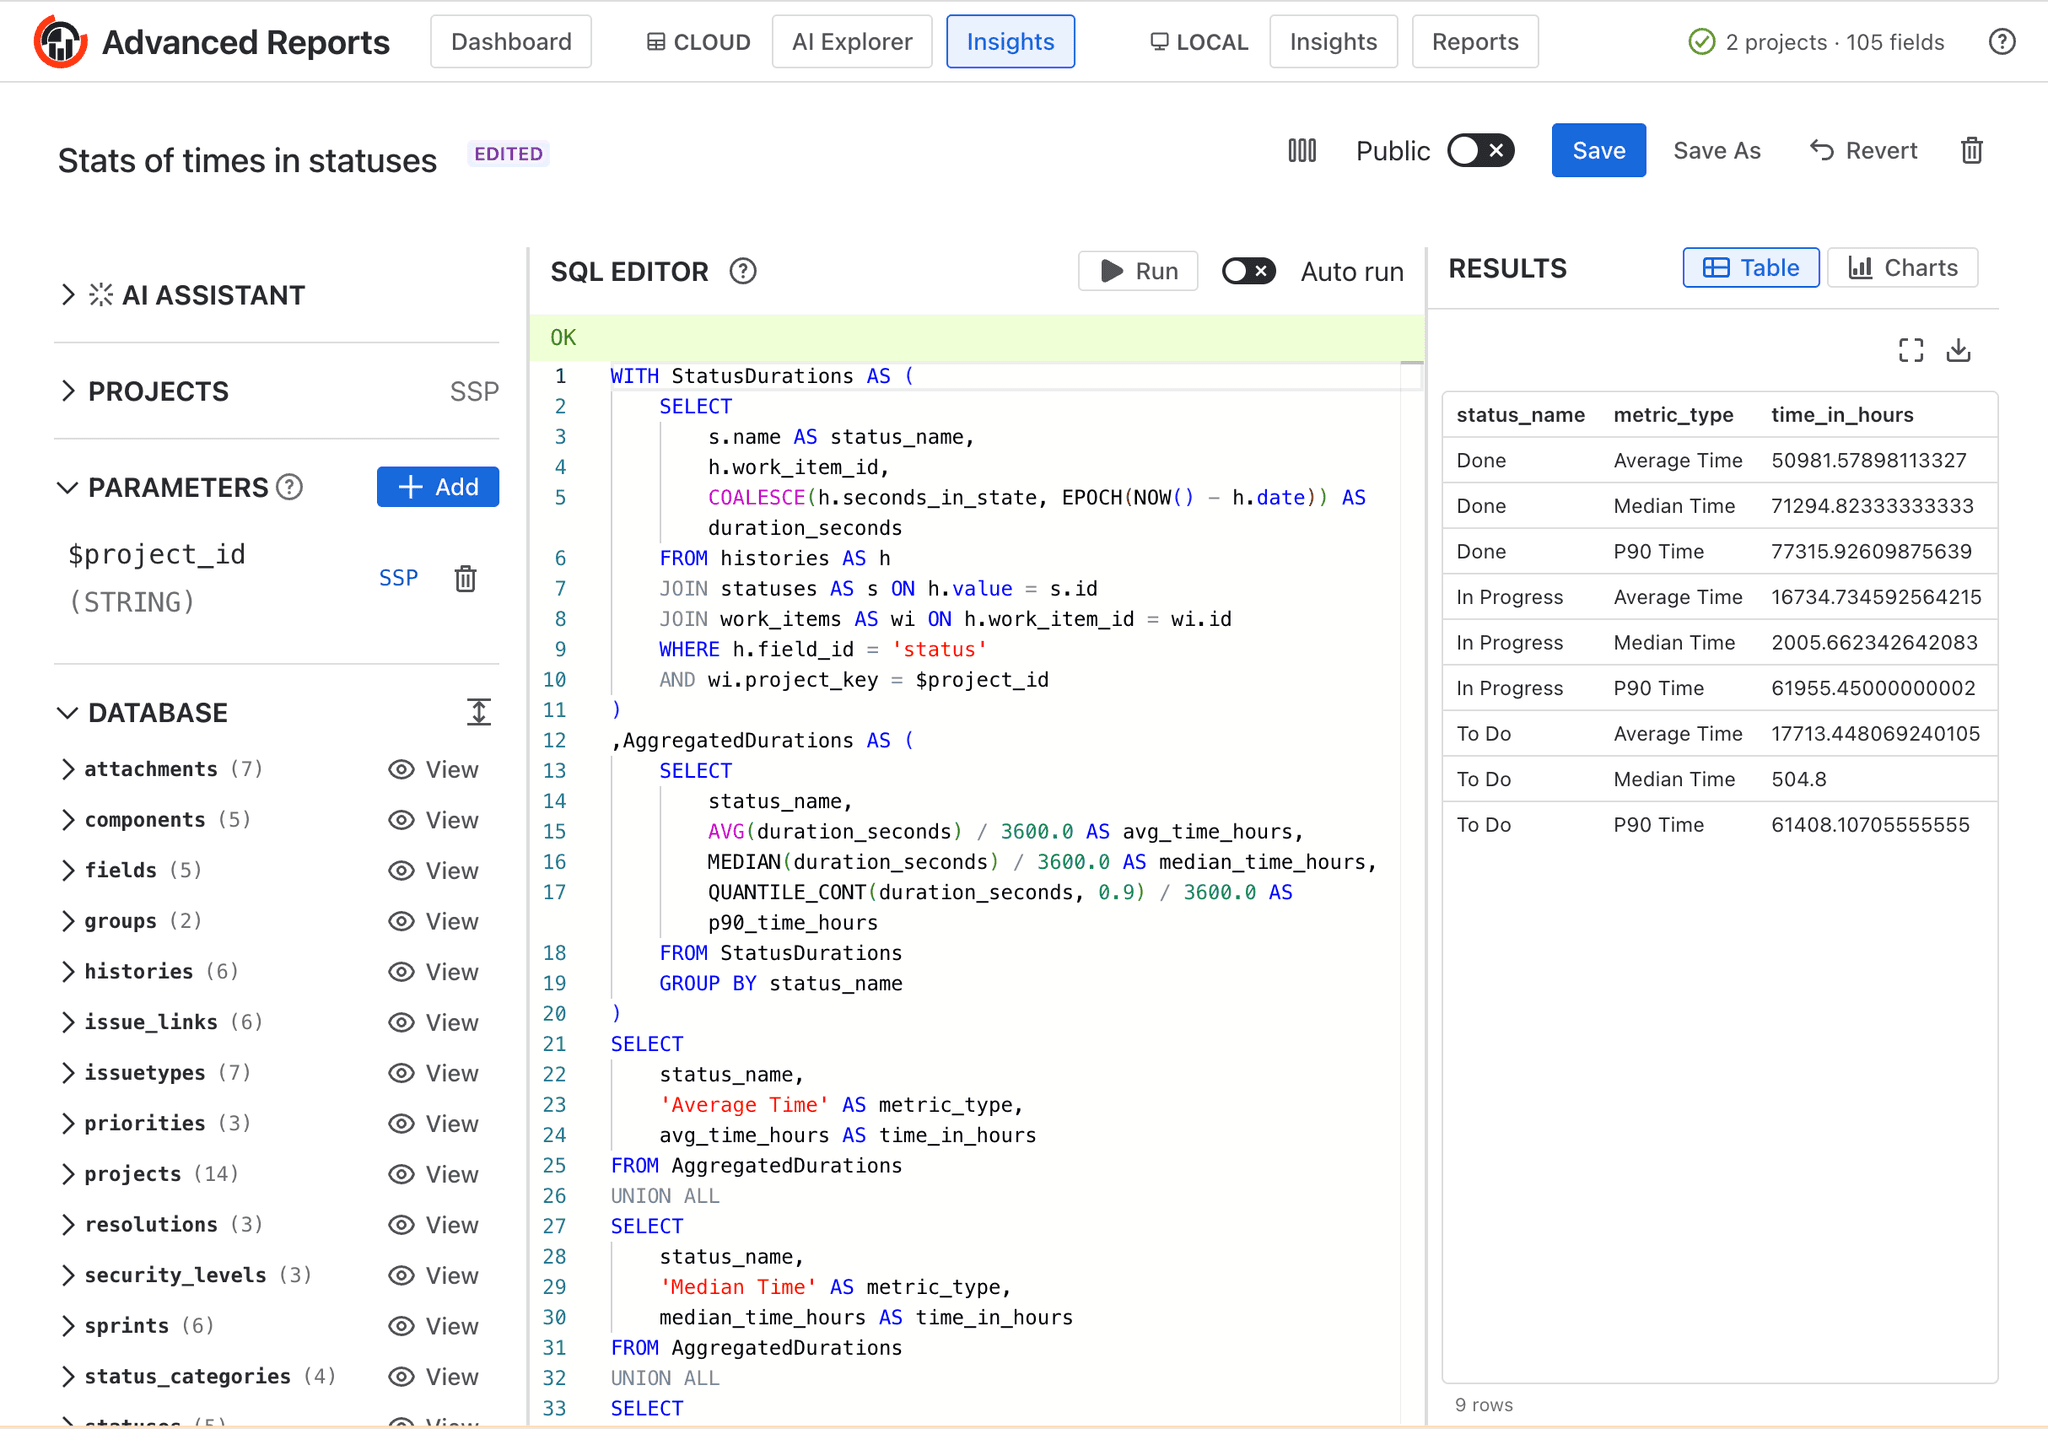The width and height of the screenshot is (2048, 1429).
Task: Add a new parameter
Action: (x=438, y=487)
